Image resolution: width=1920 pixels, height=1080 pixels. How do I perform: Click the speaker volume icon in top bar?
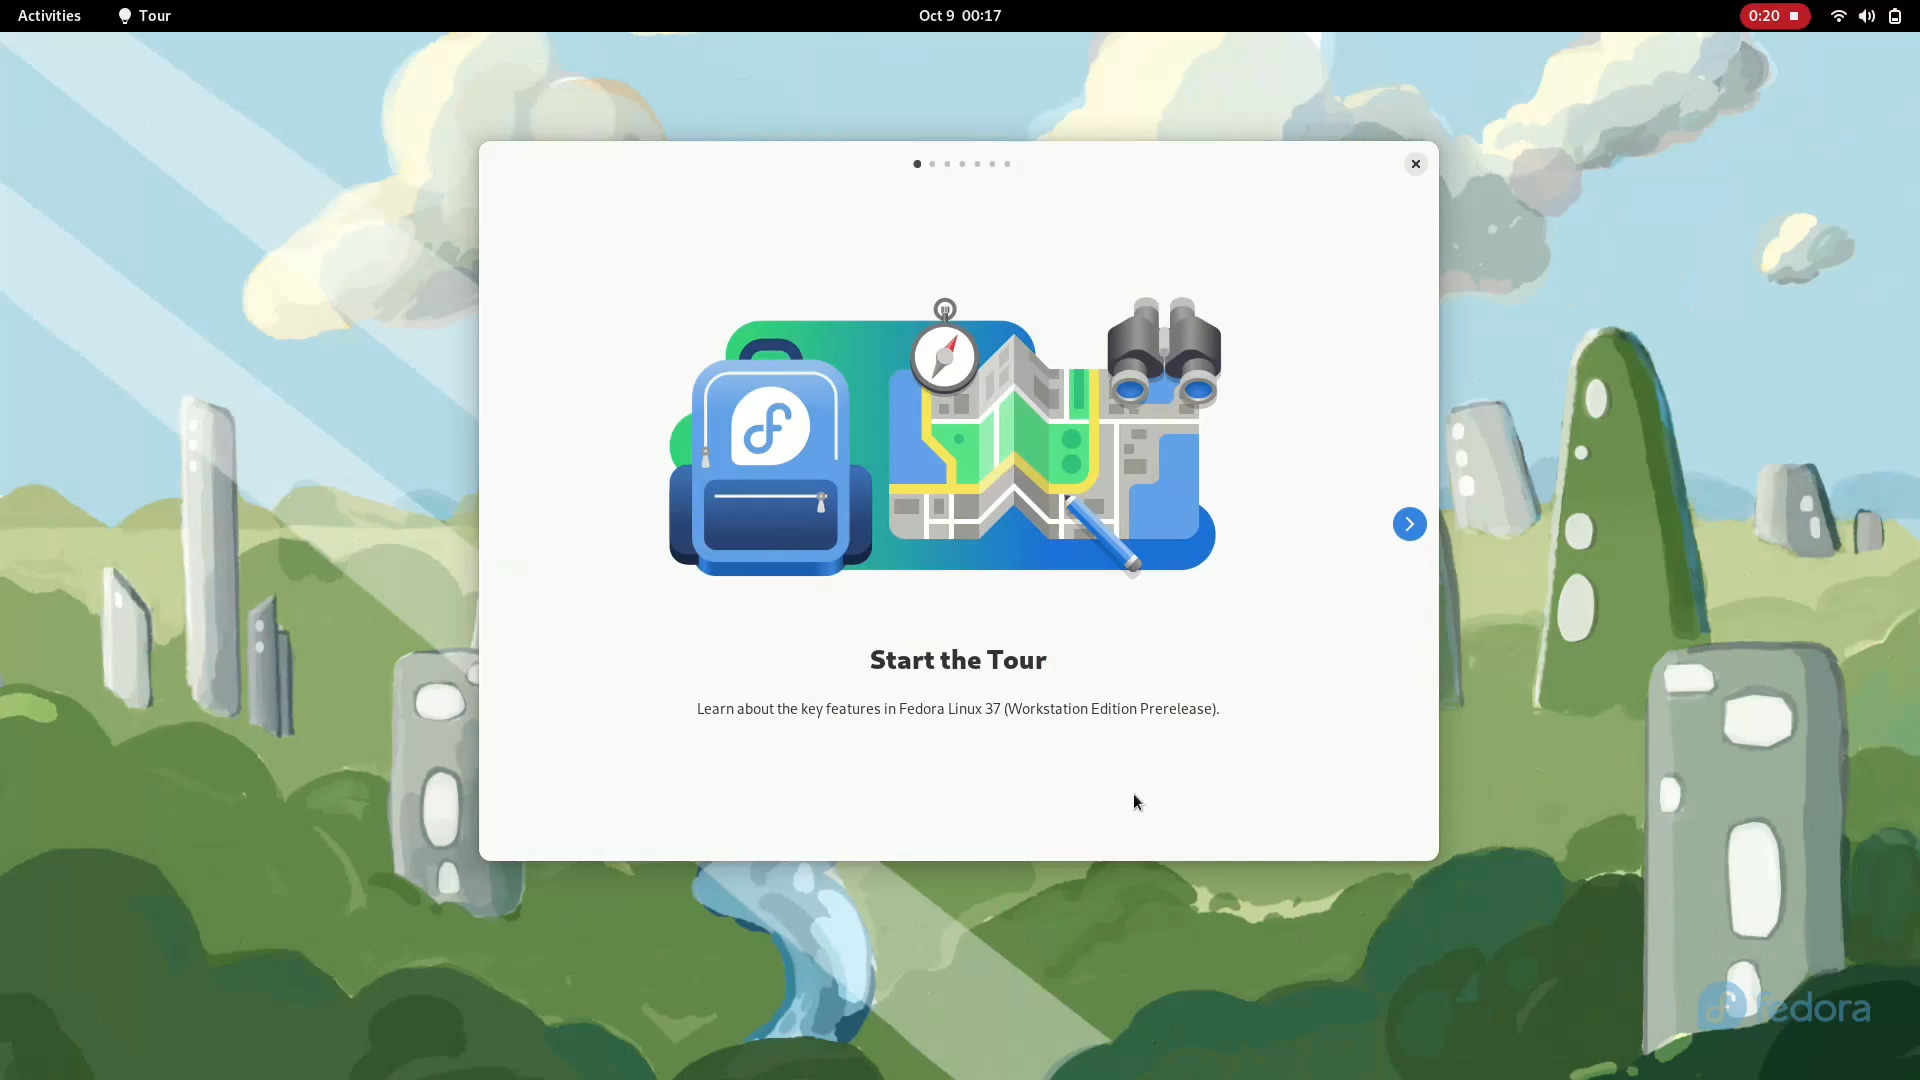click(x=1866, y=16)
